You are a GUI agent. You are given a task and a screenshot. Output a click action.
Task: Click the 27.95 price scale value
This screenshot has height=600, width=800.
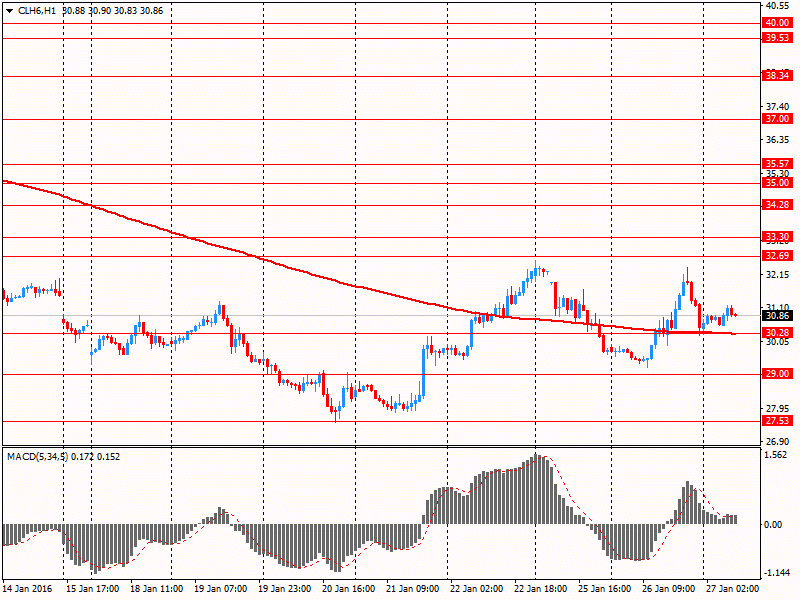tap(778, 409)
